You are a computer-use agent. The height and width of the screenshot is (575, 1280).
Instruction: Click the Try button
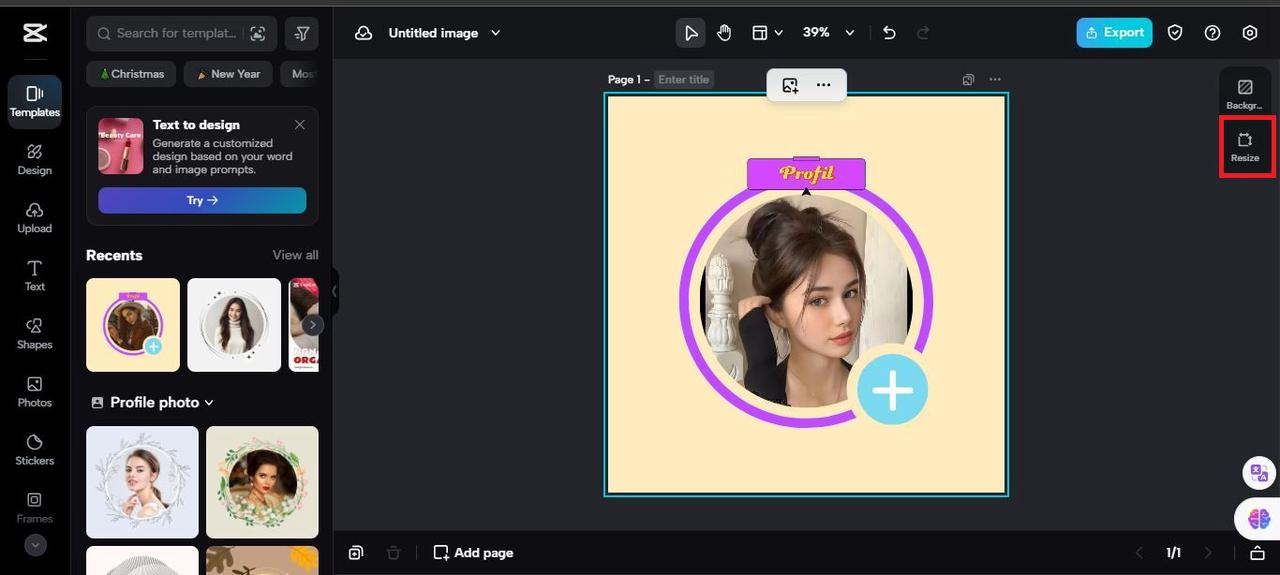coord(202,200)
